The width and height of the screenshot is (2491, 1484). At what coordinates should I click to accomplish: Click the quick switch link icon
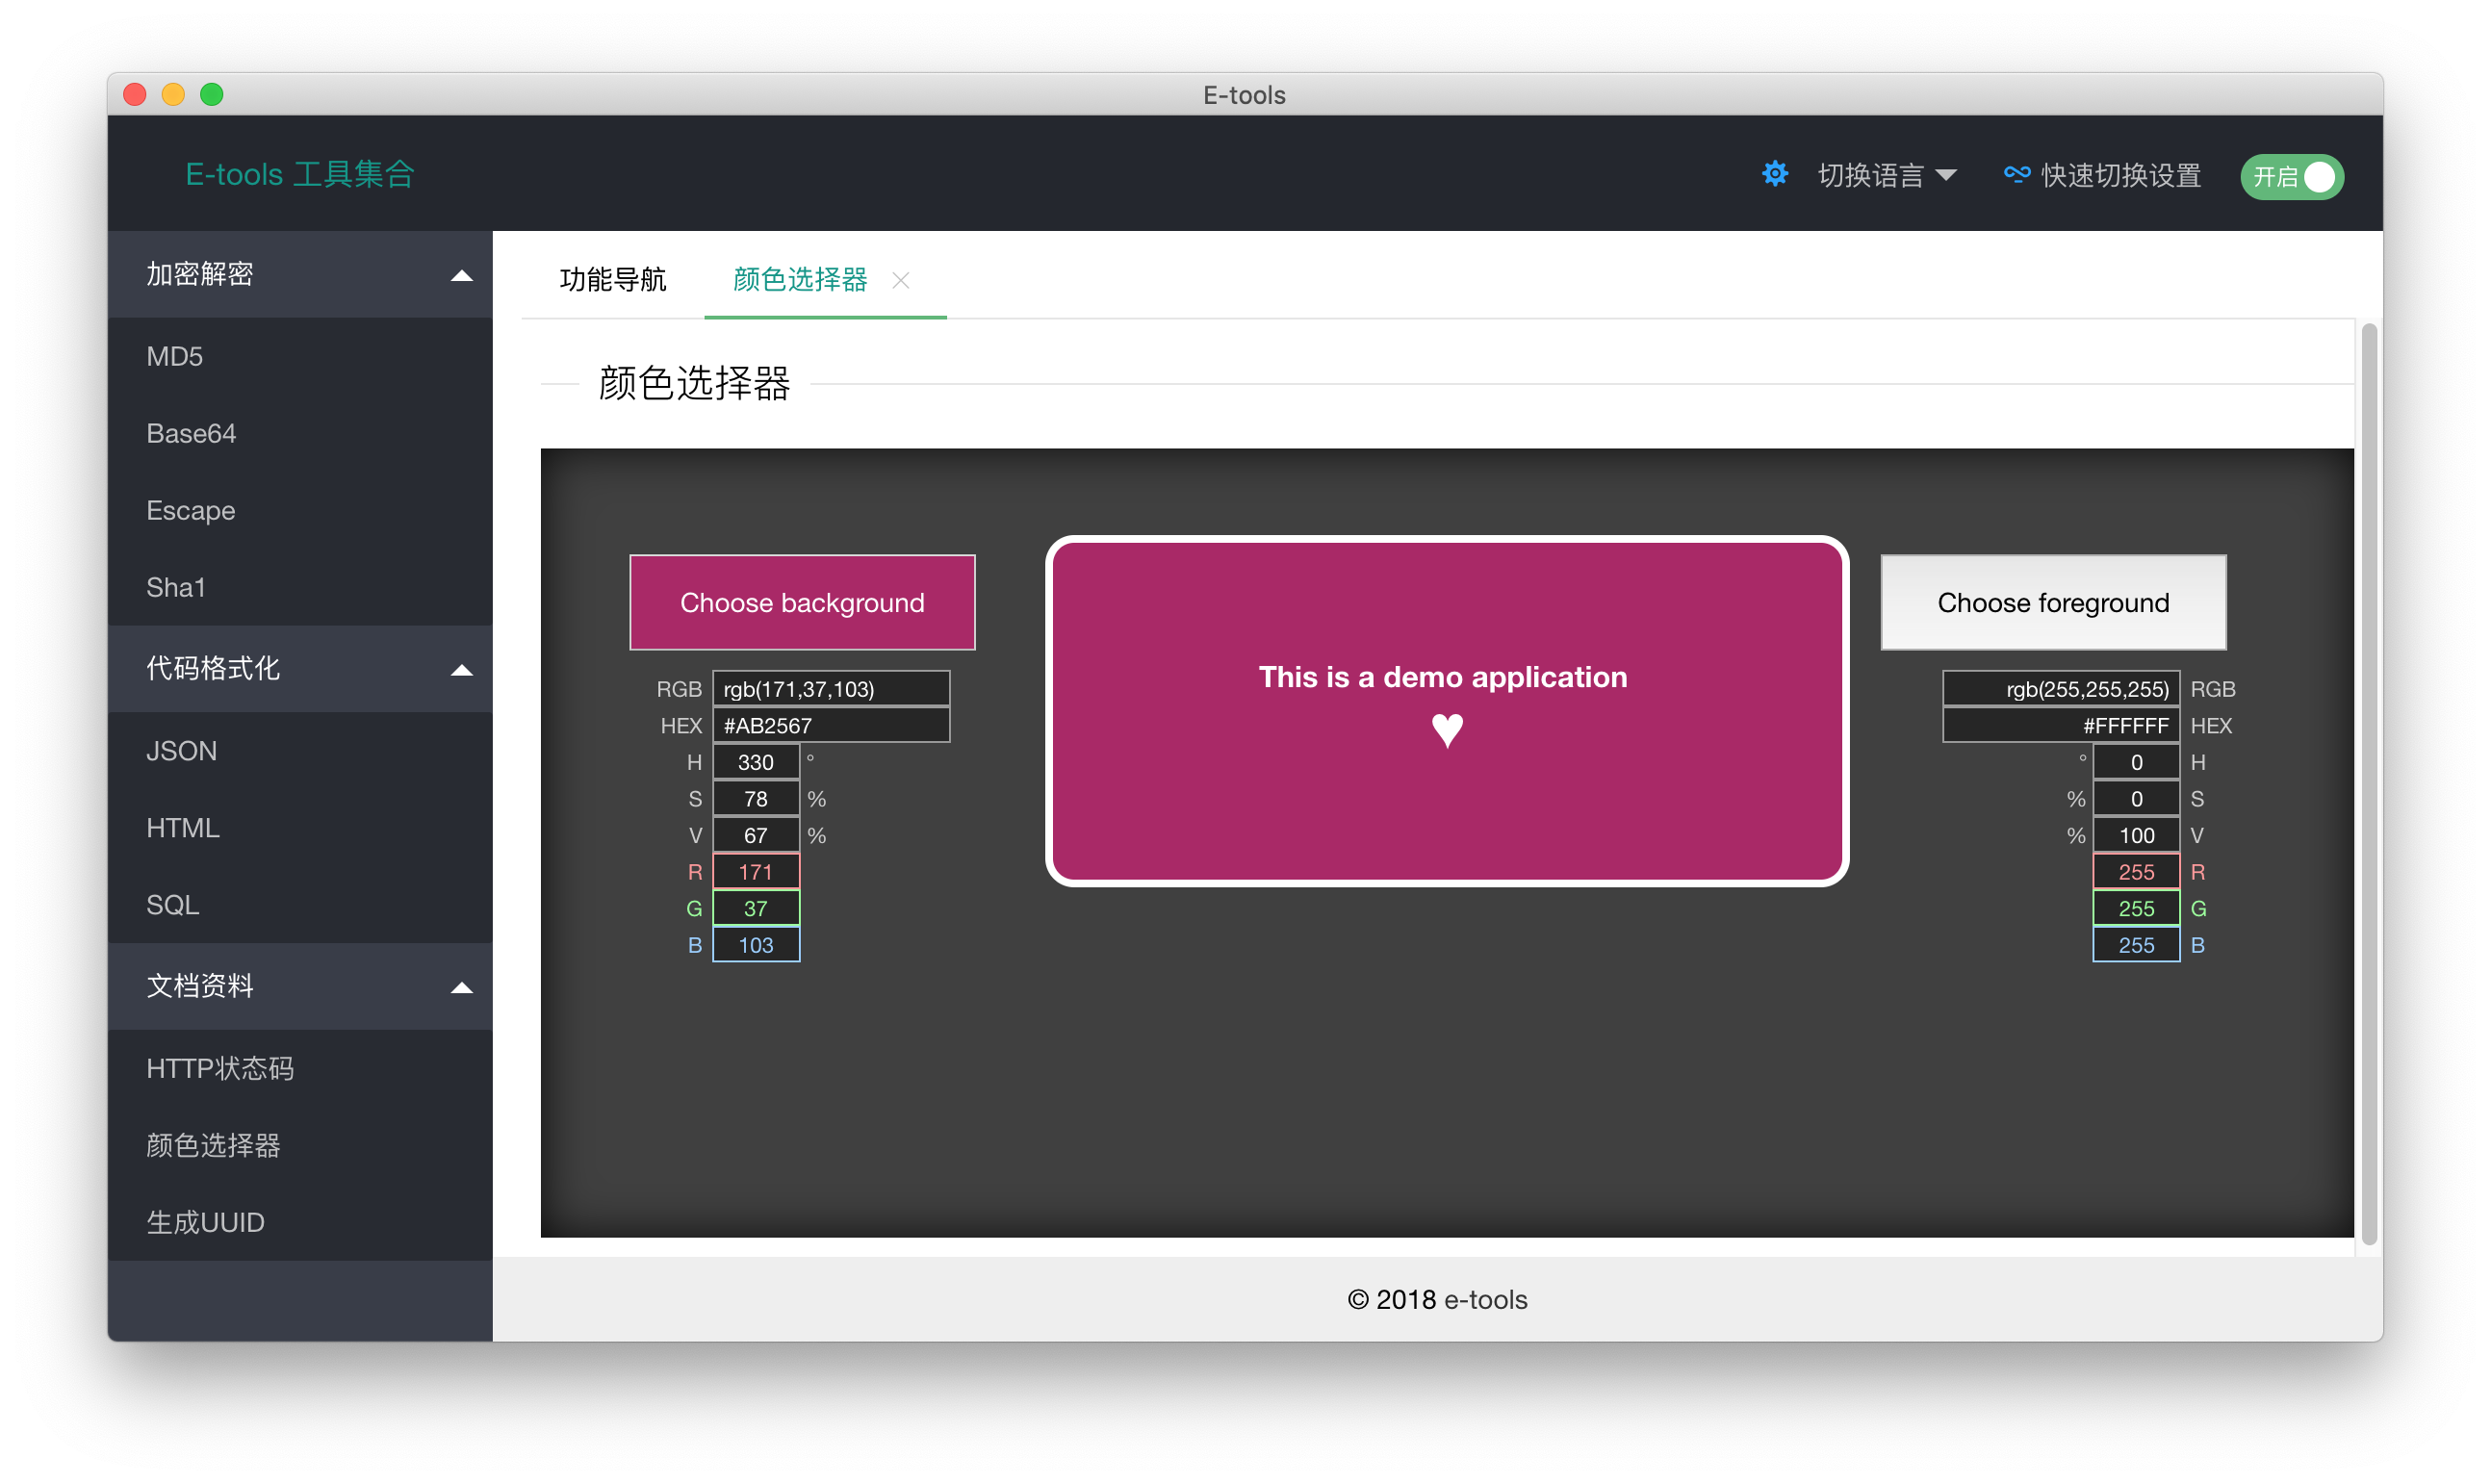click(x=2016, y=175)
